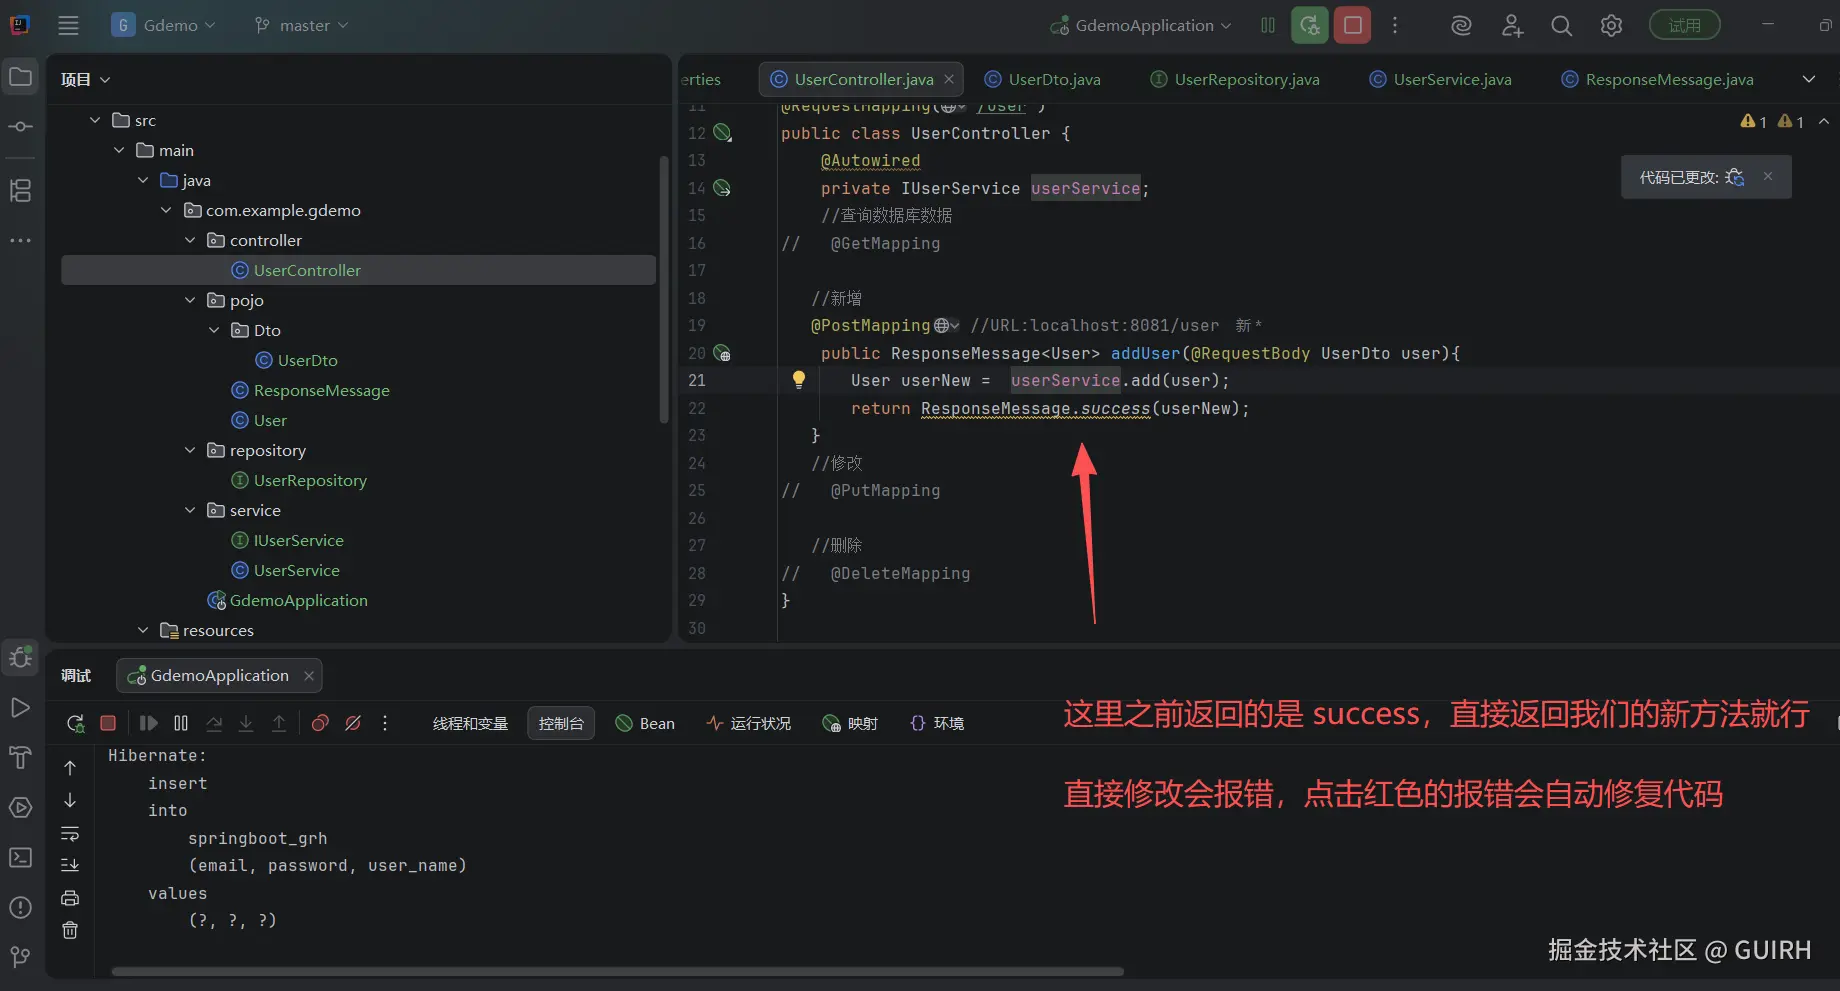Stop GdemoApplication with the red toolbar button
This screenshot has width=1840, height=991.
(x=1352, y=26)
